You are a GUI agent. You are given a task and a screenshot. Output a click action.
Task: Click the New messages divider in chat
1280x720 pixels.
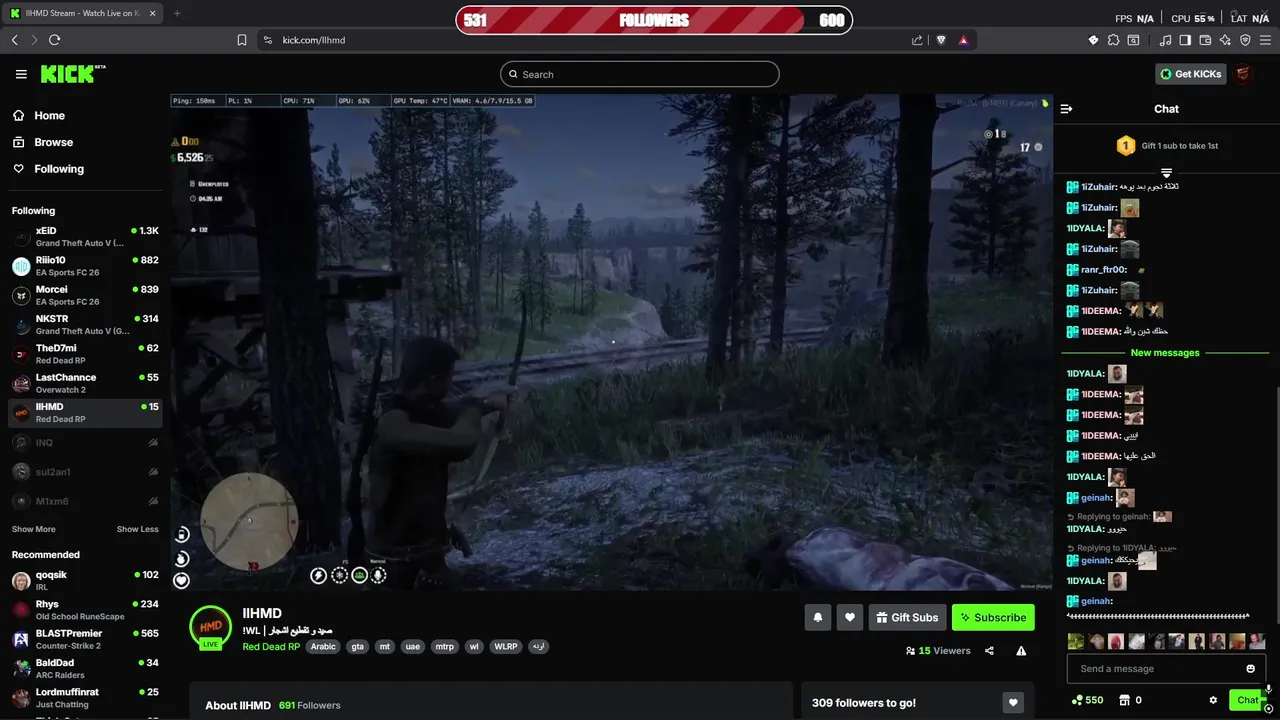tap(1165, 353)
